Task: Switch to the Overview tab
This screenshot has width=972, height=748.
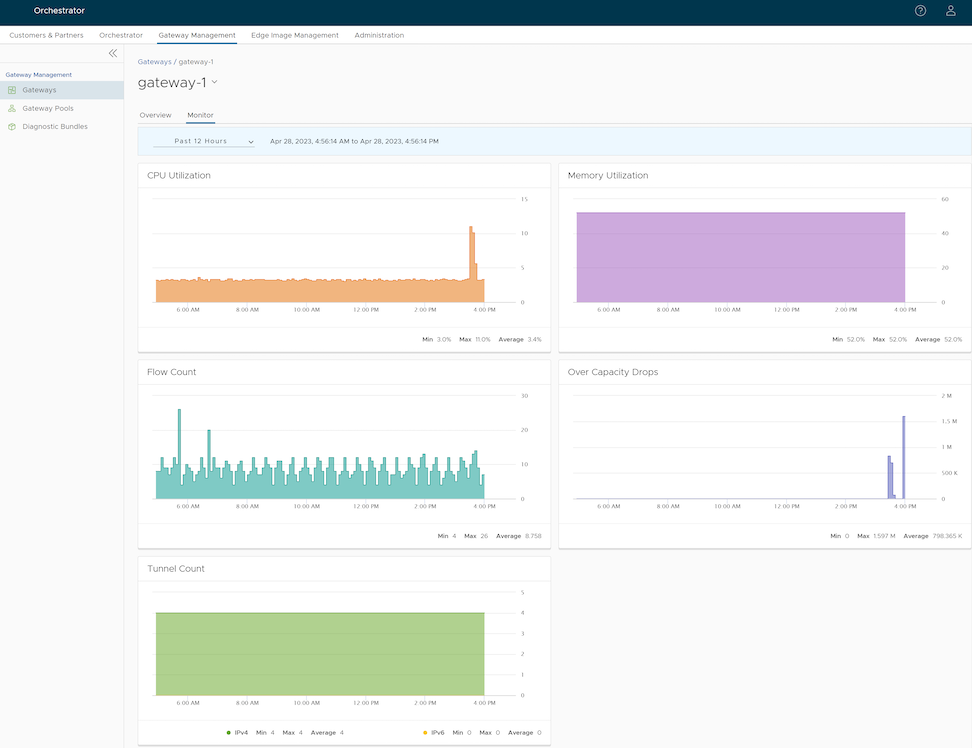Action: [155, 115]
